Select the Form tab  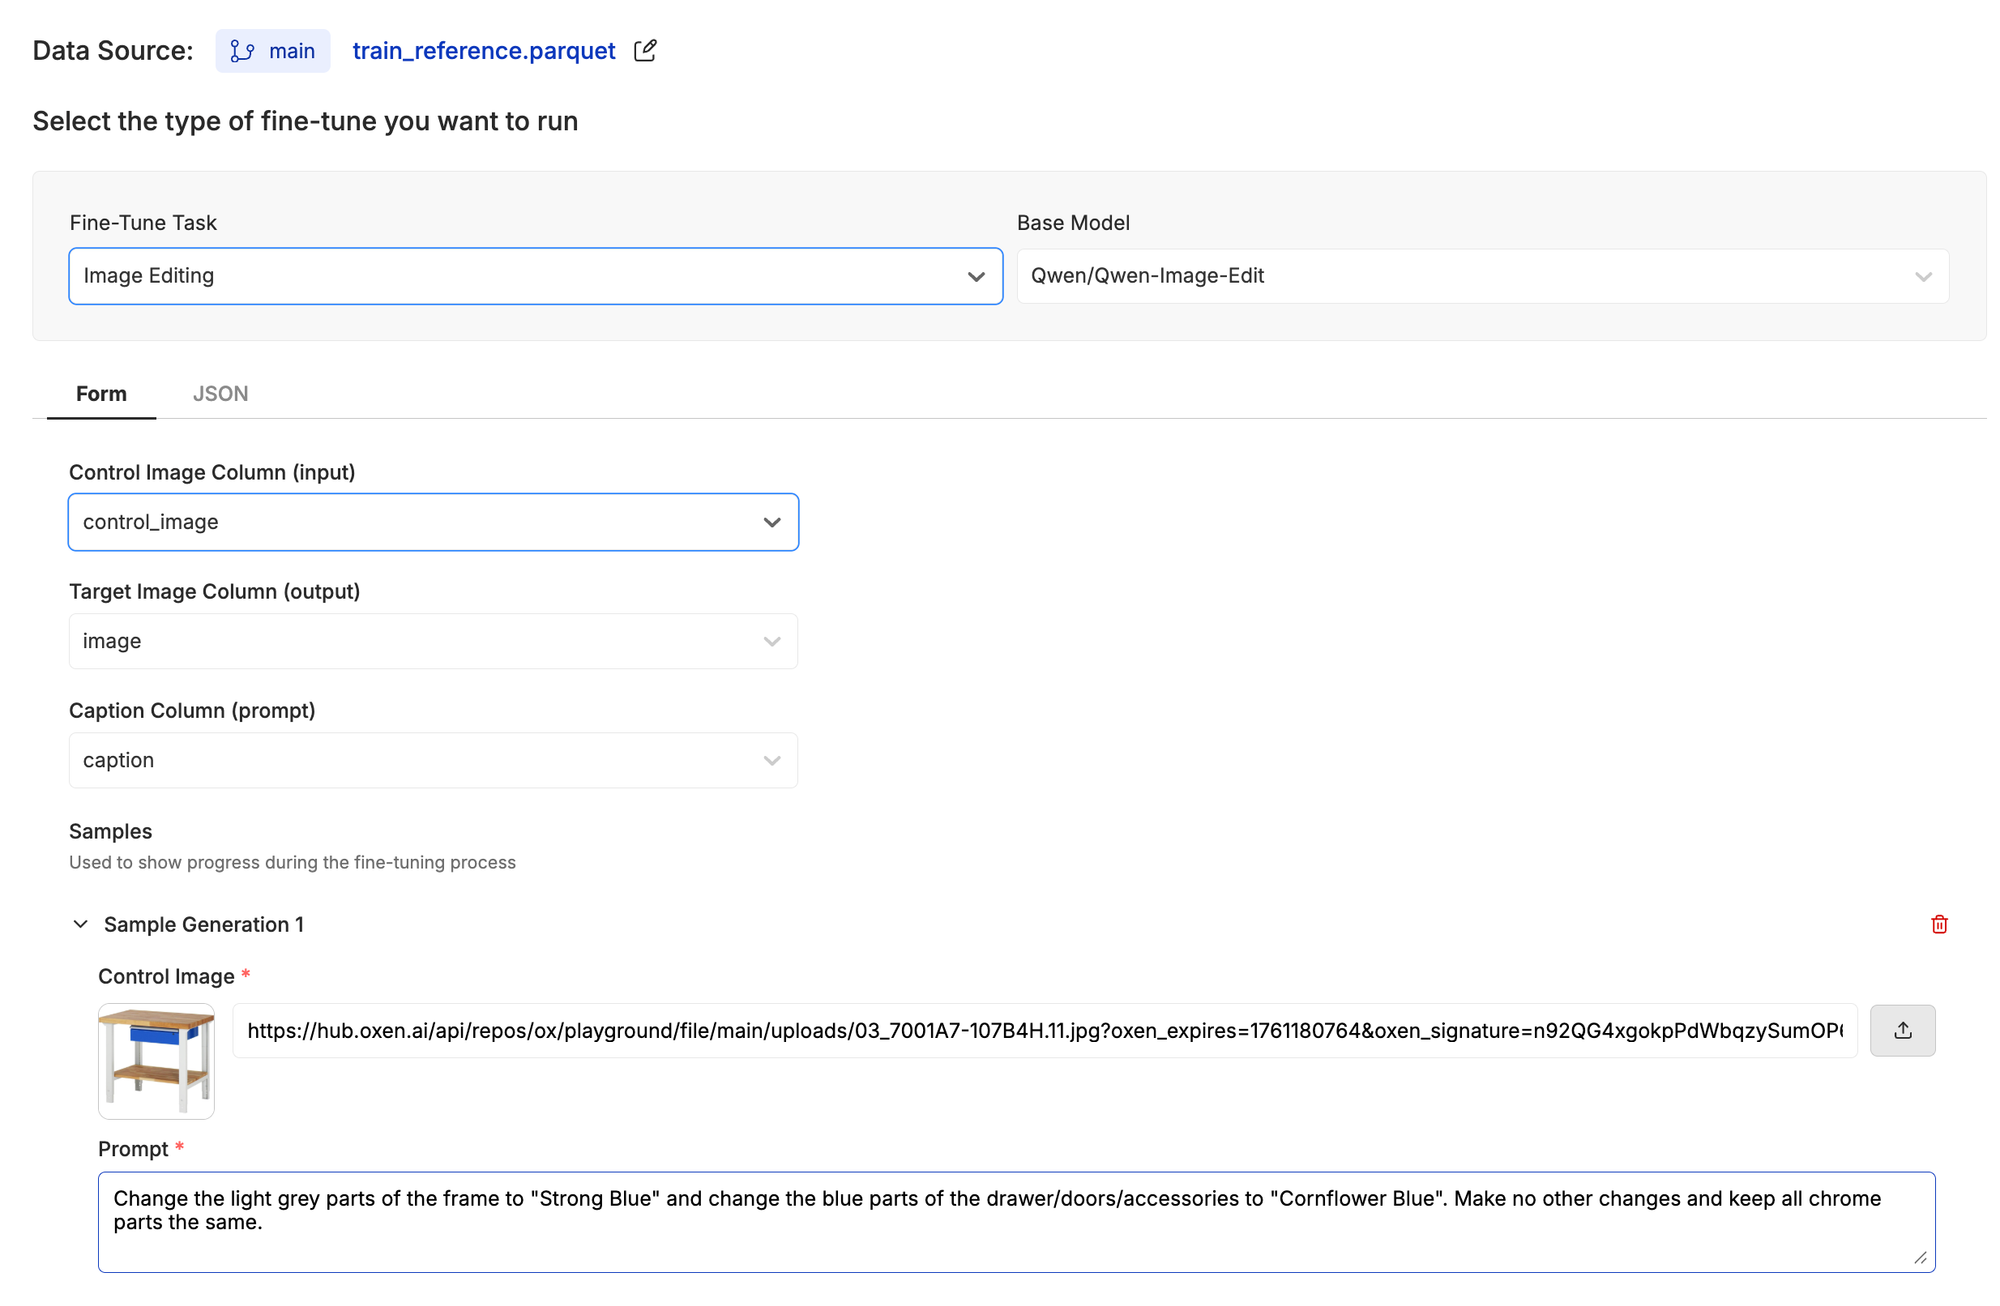[101, 394]
